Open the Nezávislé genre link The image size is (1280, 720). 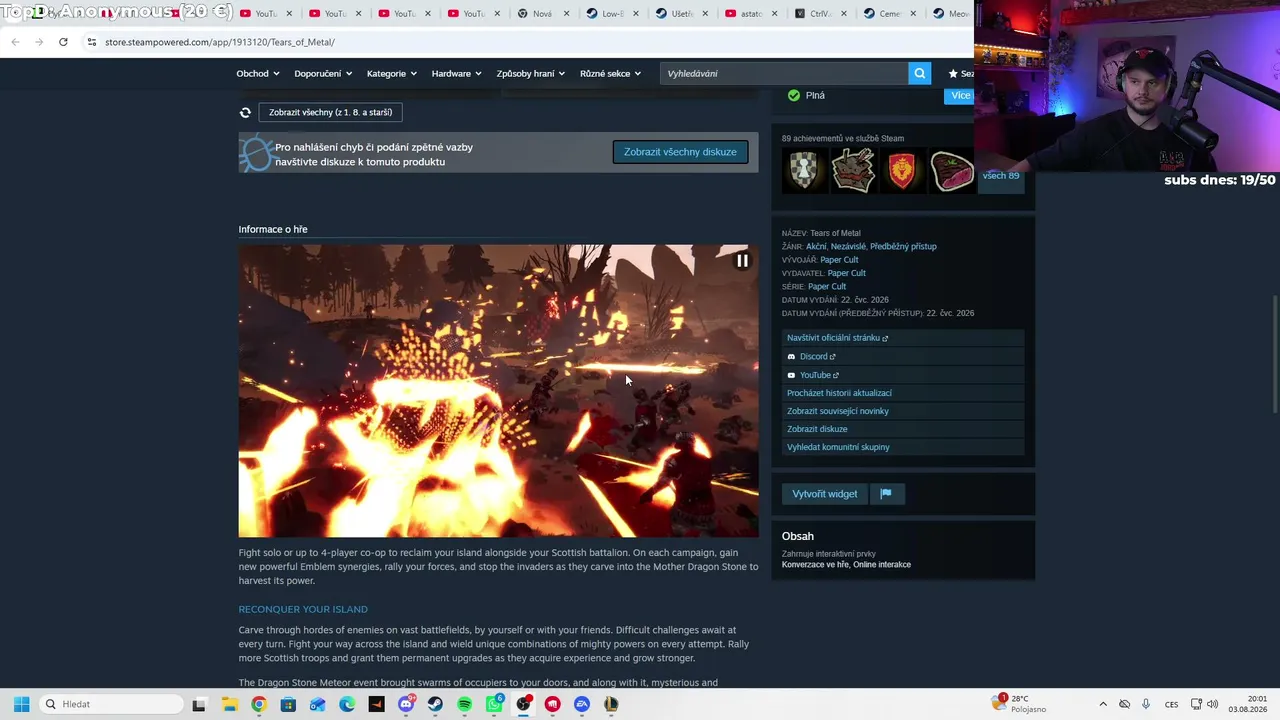(x=848, y=246)
